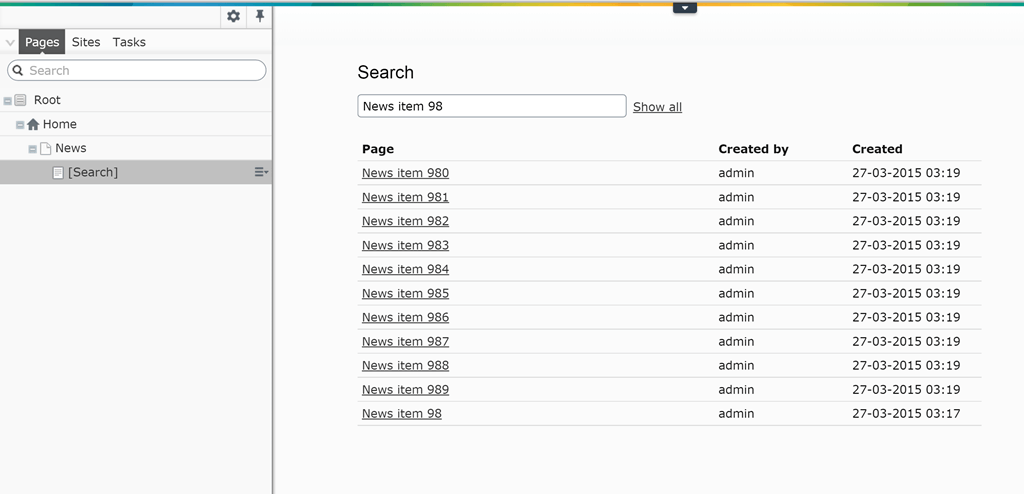Click magnifier icon in tree search box
Viewport: 1024px width, 494px height.
pyautogui.click(x=18, y=71)
